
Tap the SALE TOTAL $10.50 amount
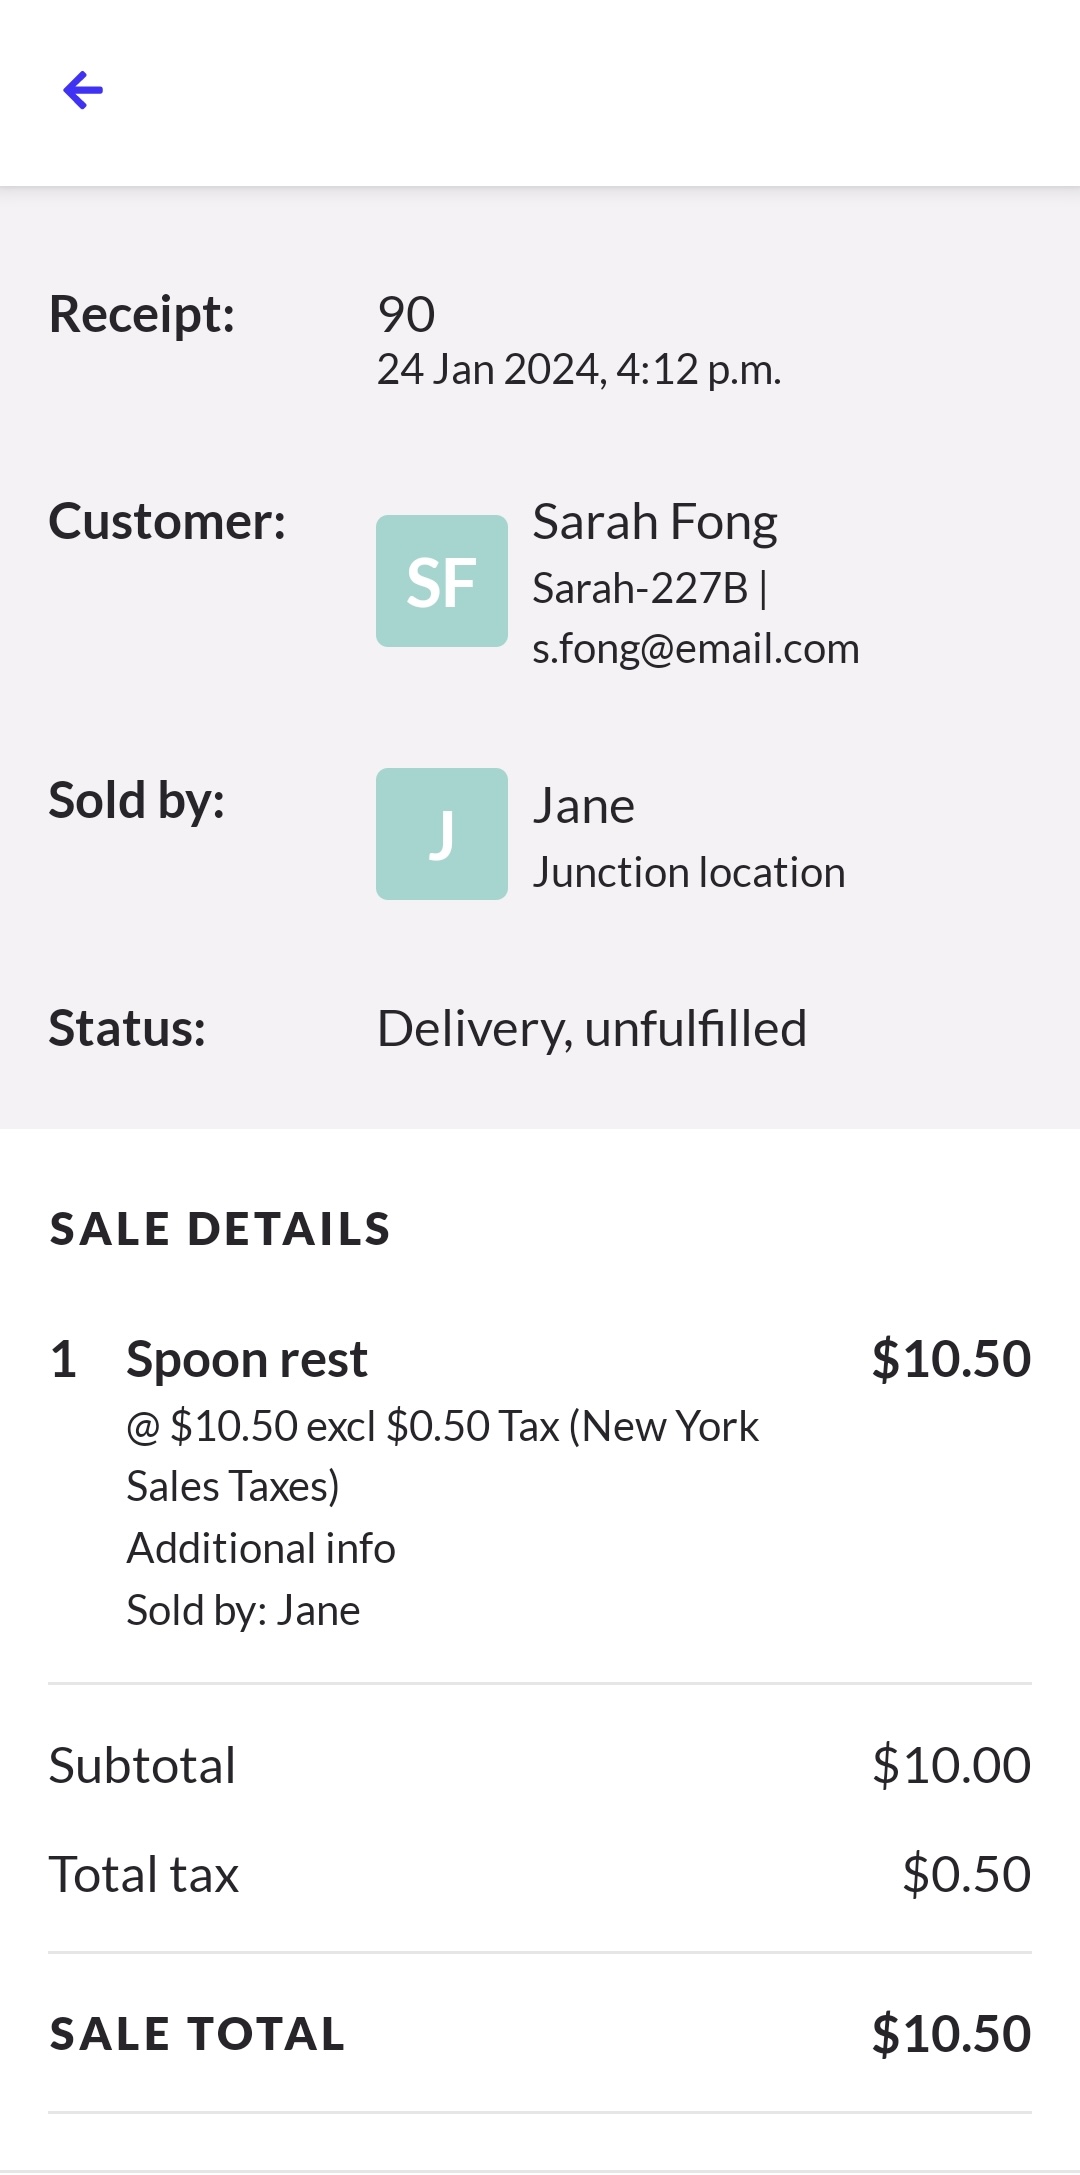(950, 2034)
